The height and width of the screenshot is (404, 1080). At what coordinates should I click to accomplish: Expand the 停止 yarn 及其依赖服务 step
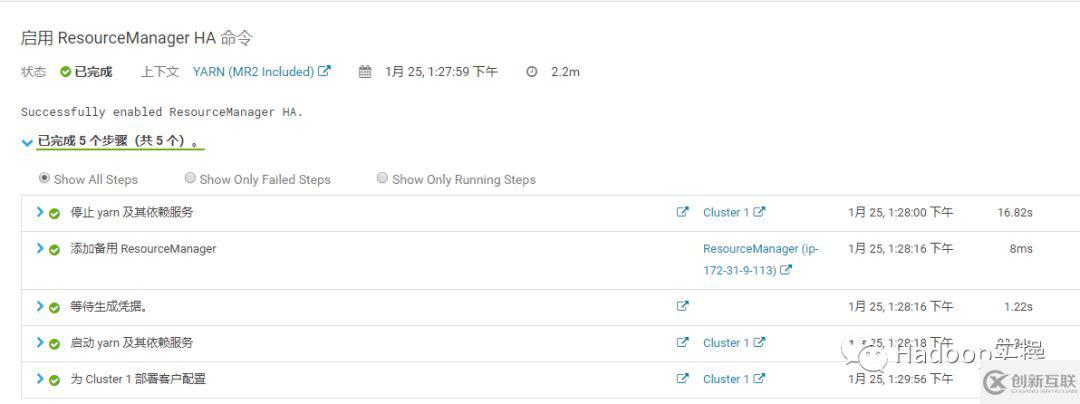coord(40,212)
